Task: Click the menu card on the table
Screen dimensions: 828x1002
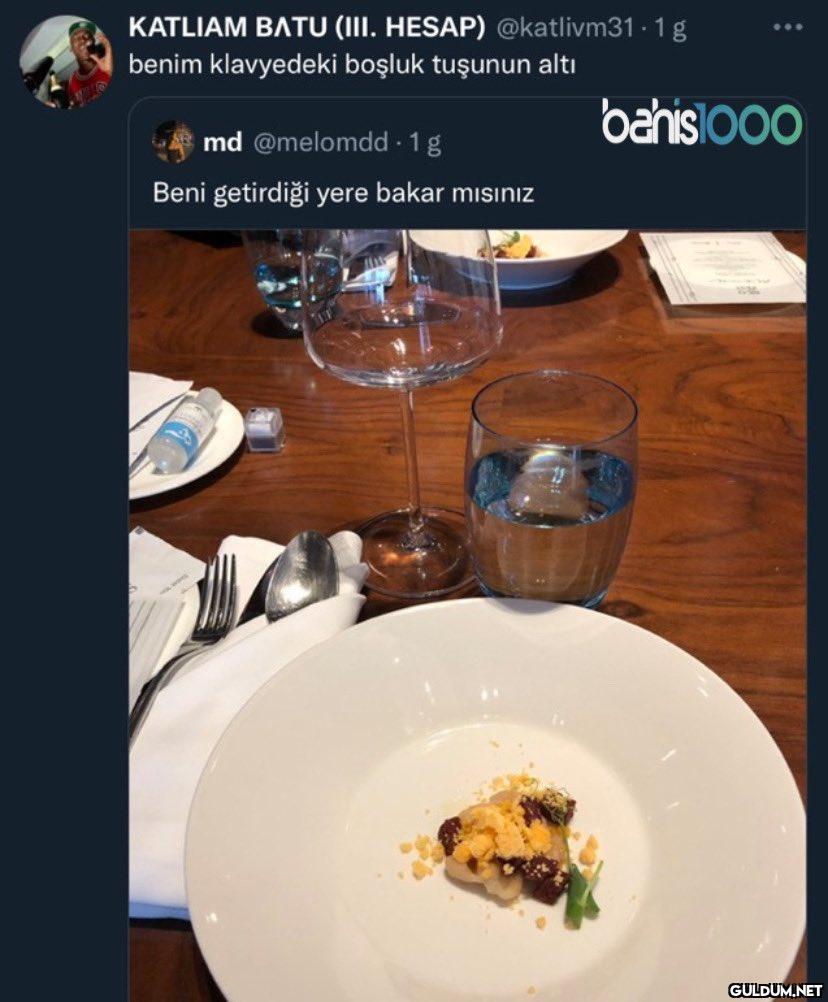Action: (x=722, y=266)
